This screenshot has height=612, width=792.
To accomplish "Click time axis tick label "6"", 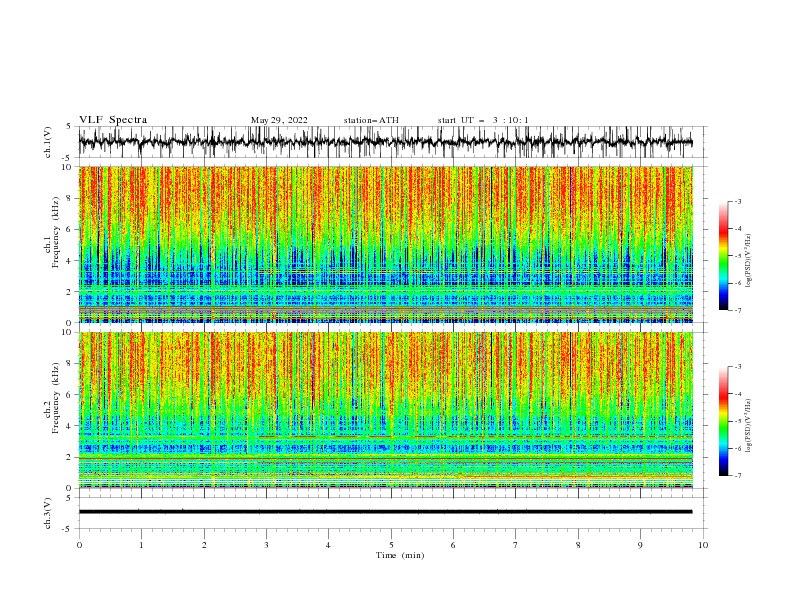I will click(x=453, y=545).
